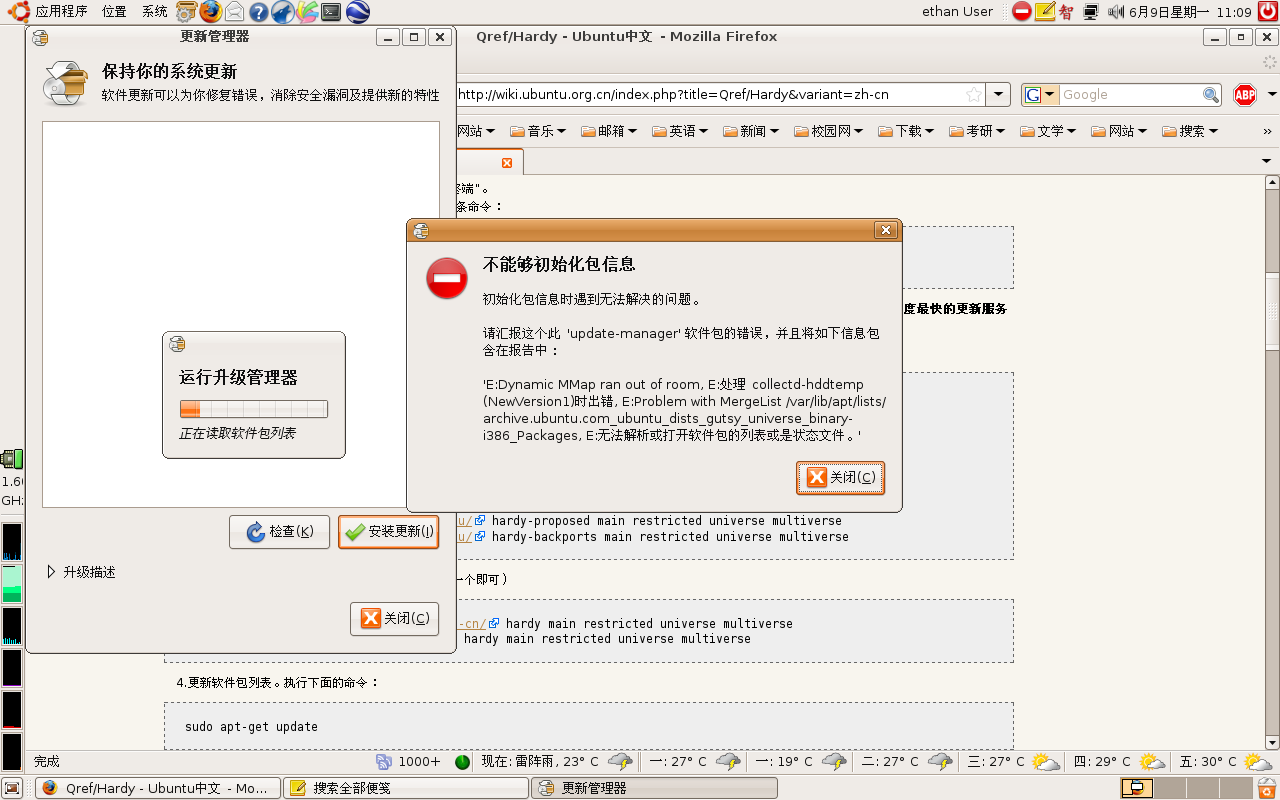Open the 校园网 bookmarks folder
Screen dimensions: 1280x800
point(829,131)
